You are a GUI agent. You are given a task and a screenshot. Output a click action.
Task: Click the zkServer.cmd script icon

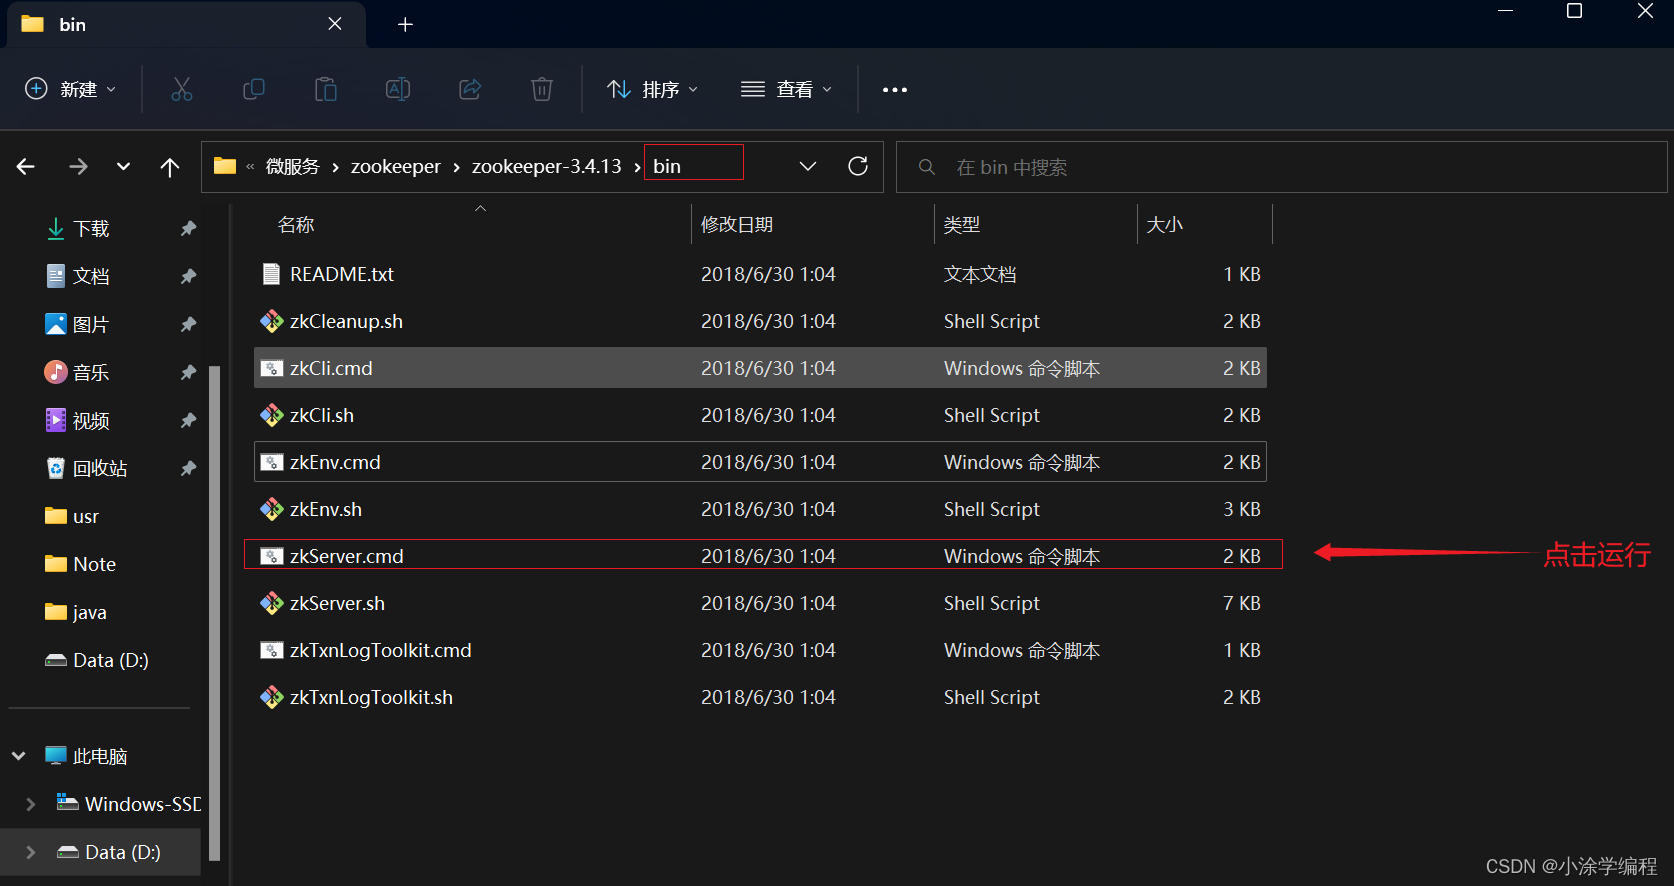[271, 556]
